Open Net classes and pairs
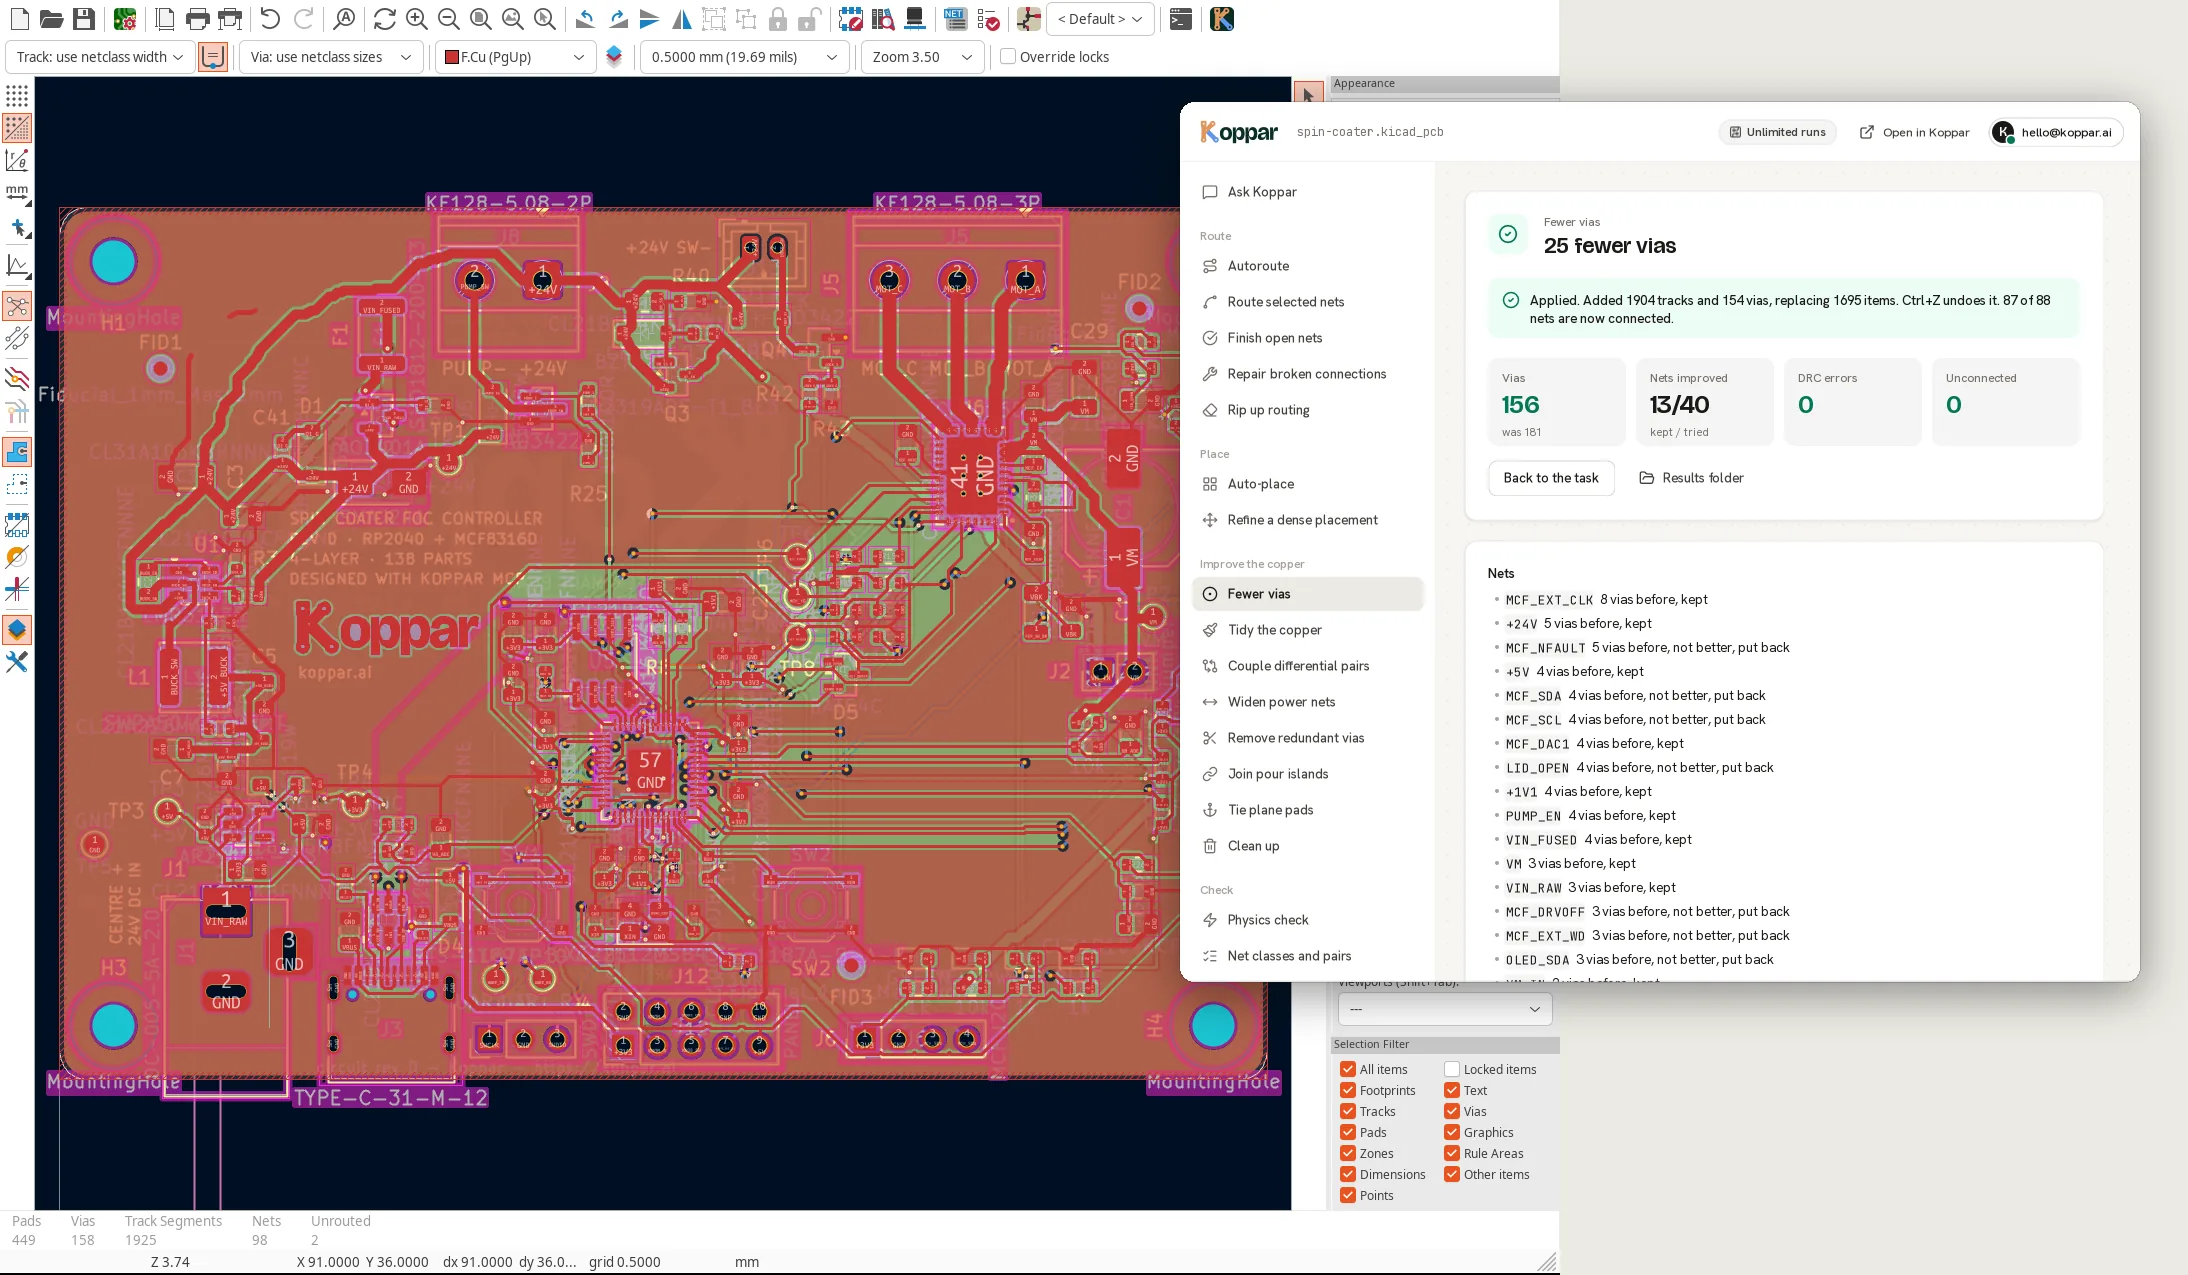The image size is (2188, 1275). (x=1307, y=956)
